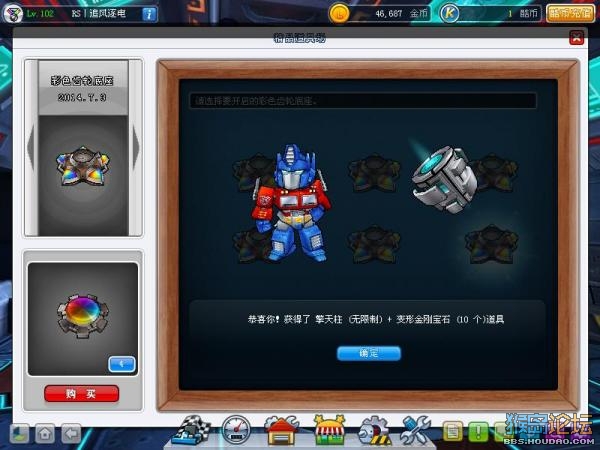
Task: Select the glowing bottom-right gear base slot
Action: tap(491, 245)
